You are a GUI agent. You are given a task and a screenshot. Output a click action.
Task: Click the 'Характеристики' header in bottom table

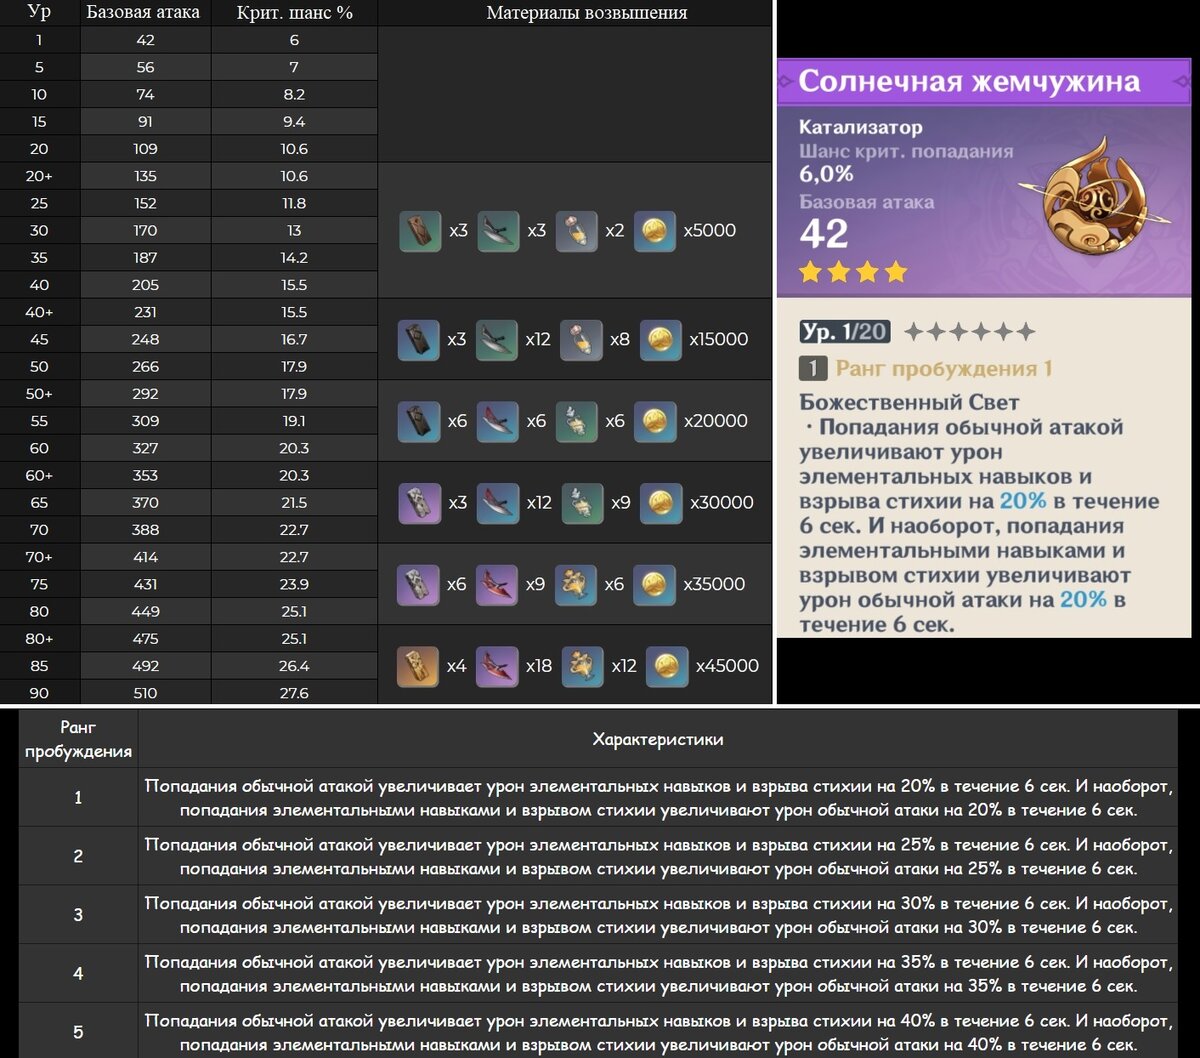[658, 740]
